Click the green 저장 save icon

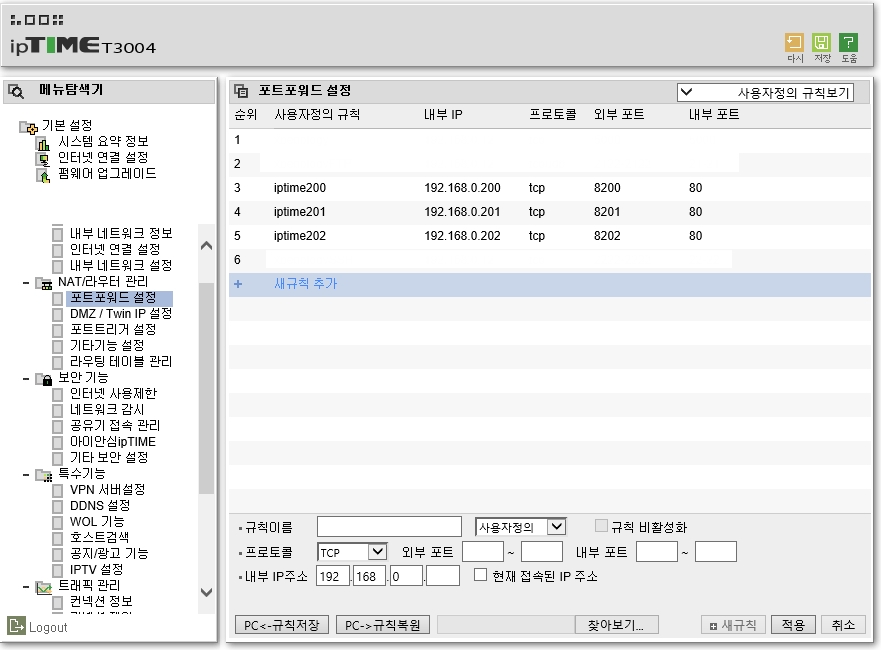point(821,43)
